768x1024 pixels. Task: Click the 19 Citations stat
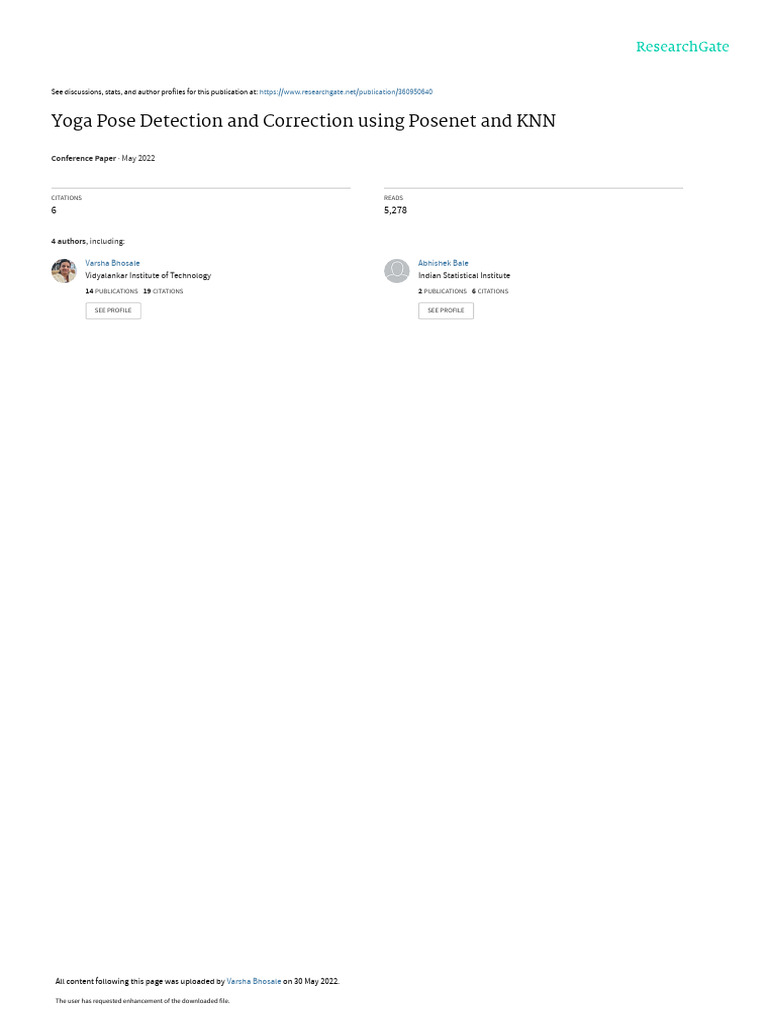pyautogui.click(x=163, y=291)
